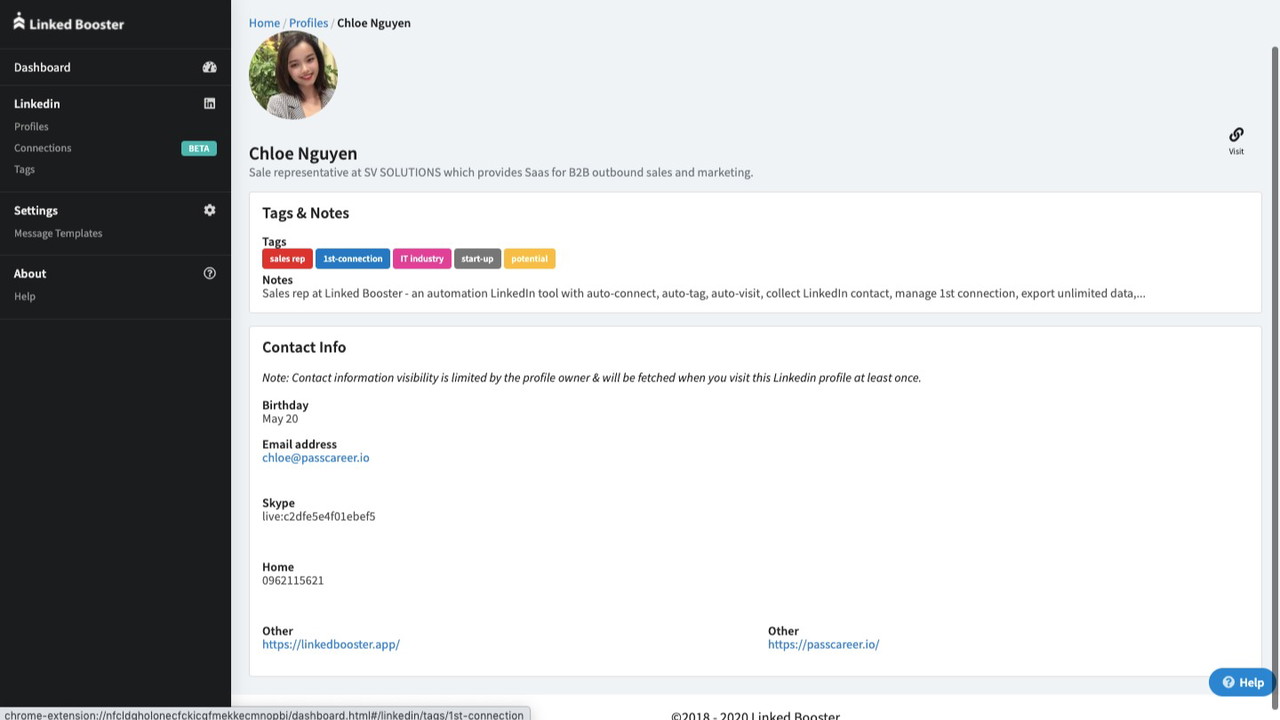Click Chloe Nguyen's profile photo
Viewport: 1280px width, 720px height.
tap(293, 75)
